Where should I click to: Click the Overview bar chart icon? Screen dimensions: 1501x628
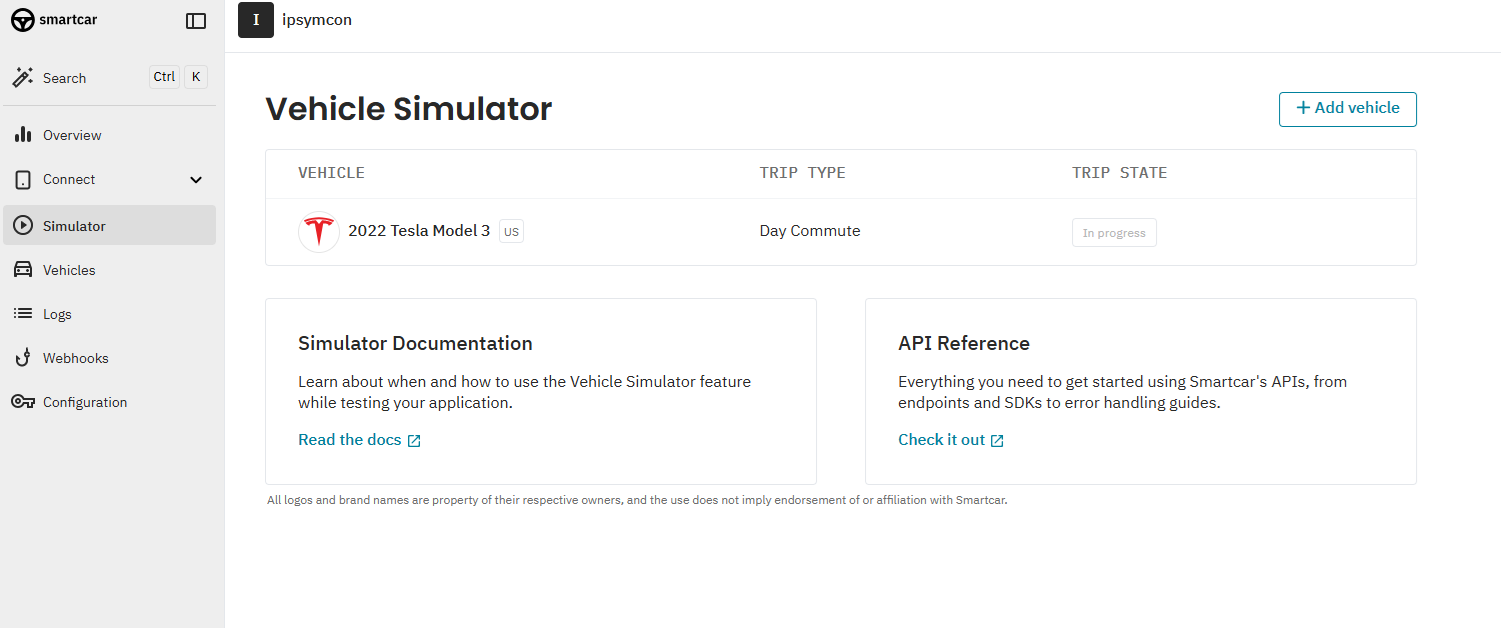(x=23, y=135)
